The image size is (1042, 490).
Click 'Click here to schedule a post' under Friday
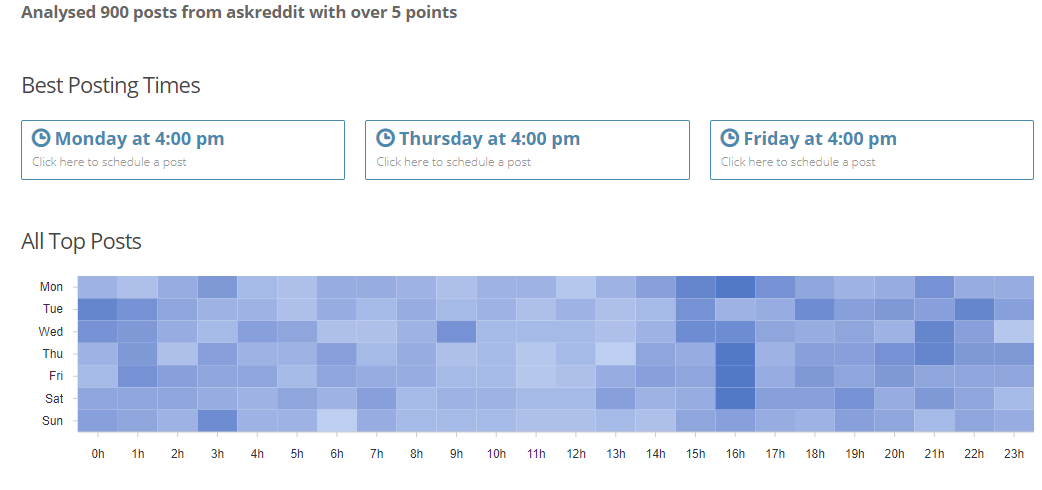798,162
